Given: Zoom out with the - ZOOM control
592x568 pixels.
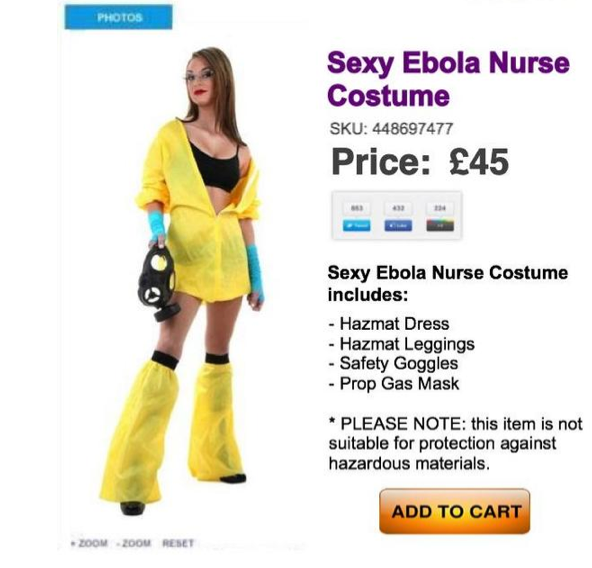Looking at the screenshot, I should click(x=134, y=543).
